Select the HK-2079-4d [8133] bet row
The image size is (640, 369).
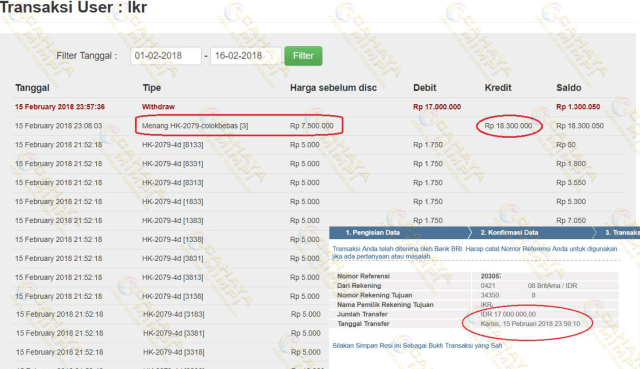318,145
